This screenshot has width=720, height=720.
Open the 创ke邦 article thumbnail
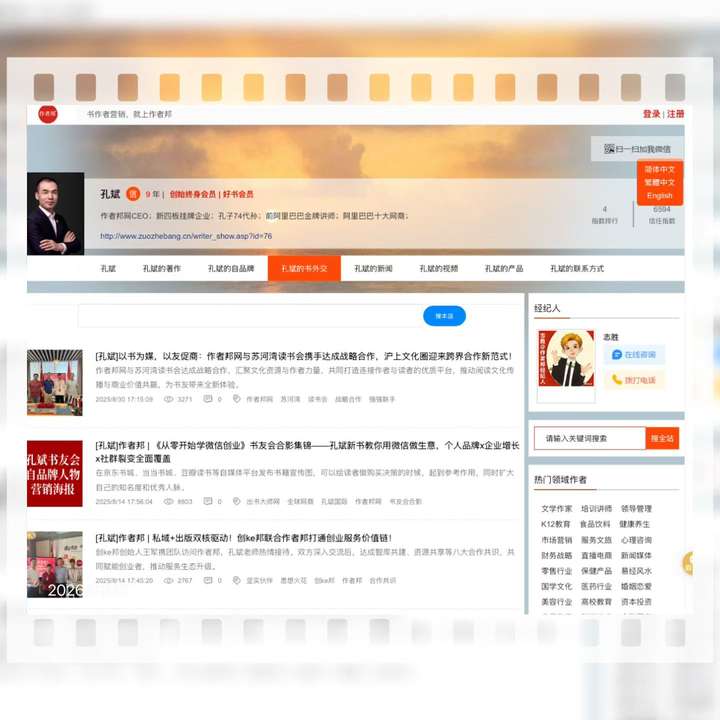tap(55, 564)
